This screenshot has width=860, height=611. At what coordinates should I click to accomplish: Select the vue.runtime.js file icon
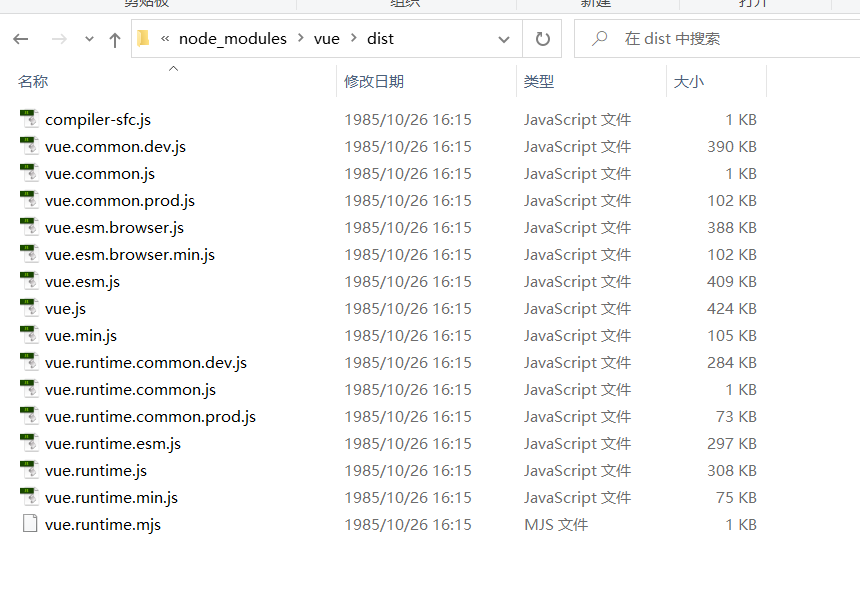[29, 470]
